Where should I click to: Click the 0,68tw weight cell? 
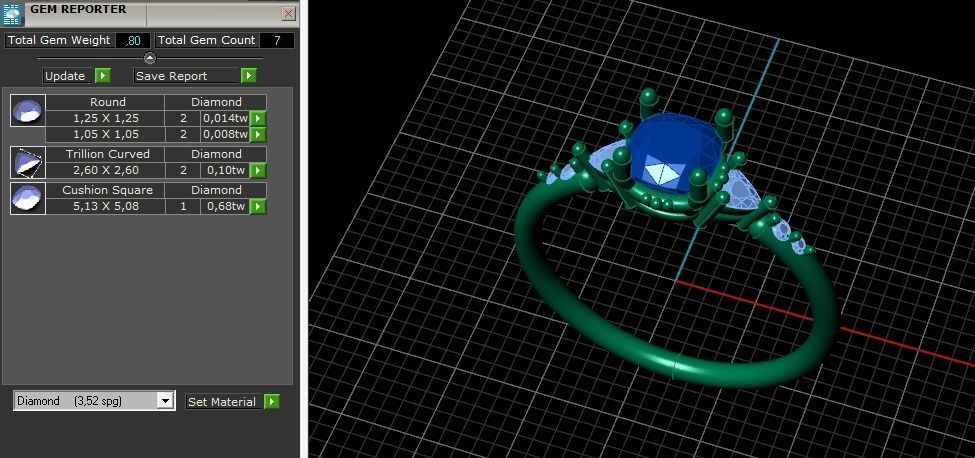225,206
